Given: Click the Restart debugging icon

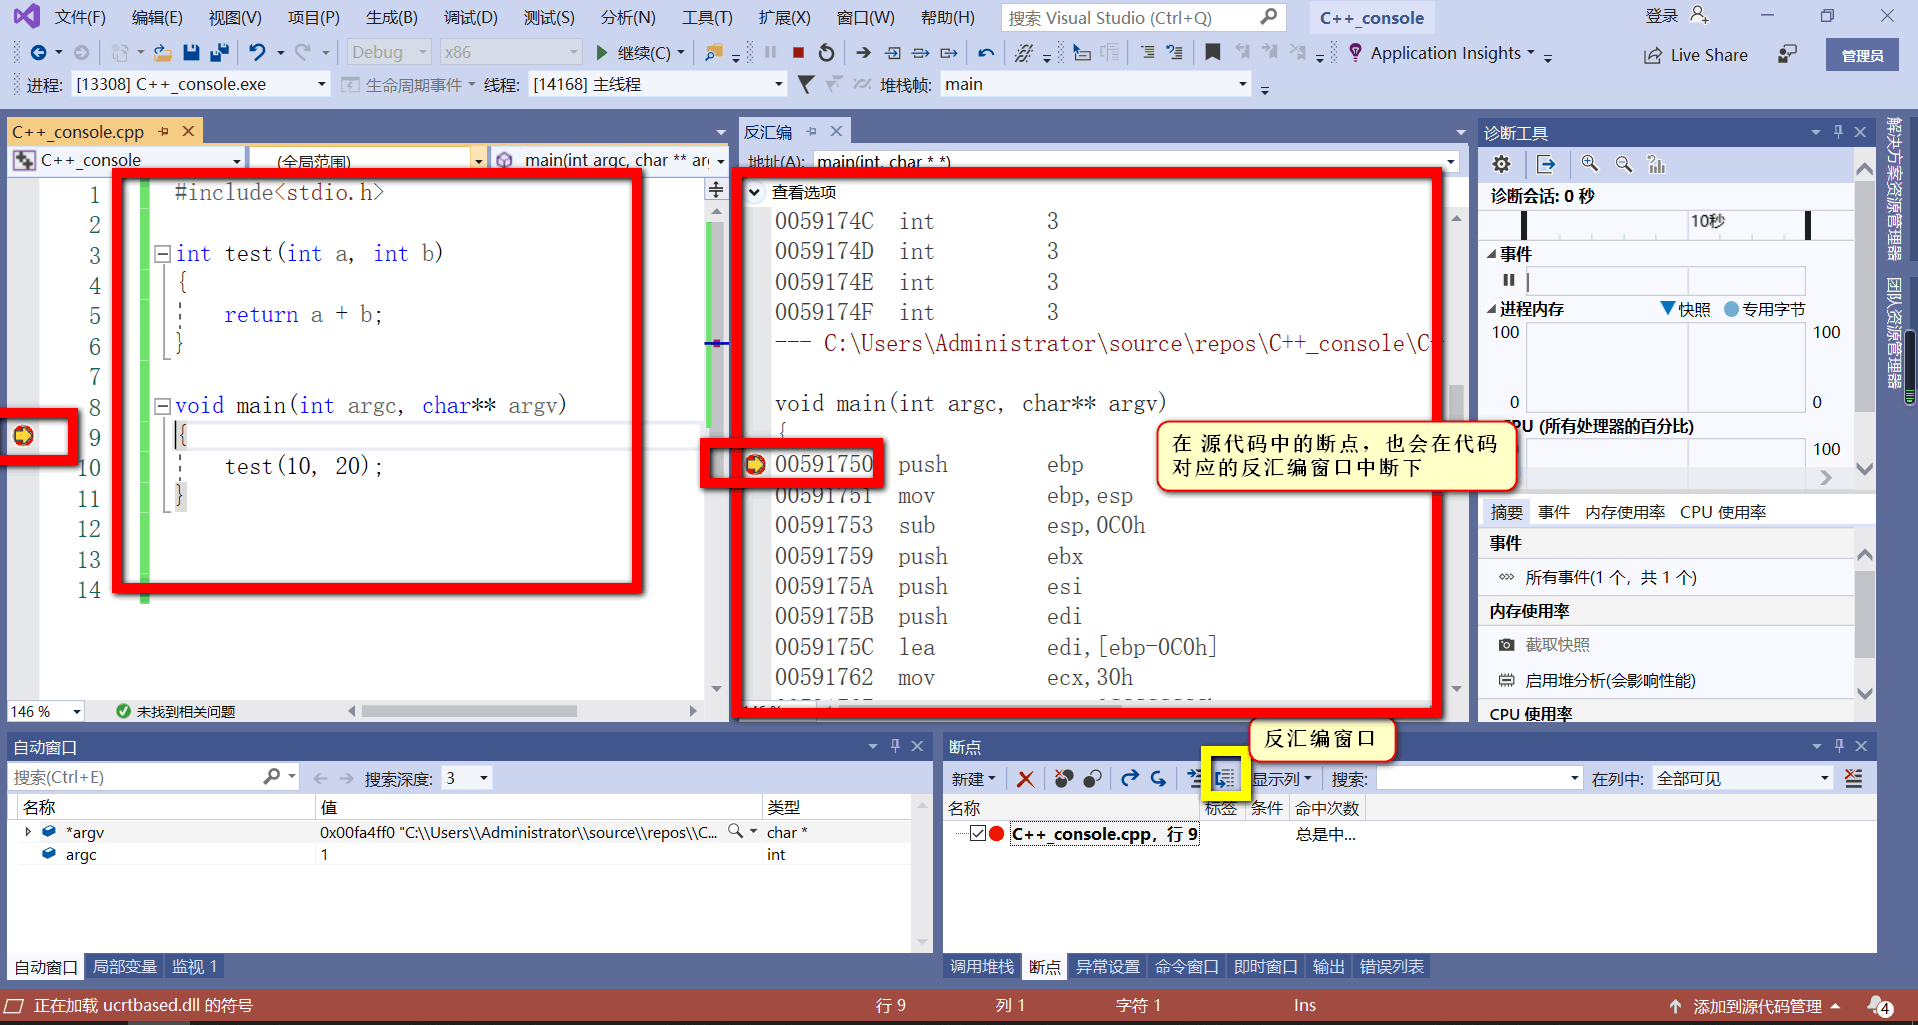Looking at the screenshot, I should click(826, 52).
